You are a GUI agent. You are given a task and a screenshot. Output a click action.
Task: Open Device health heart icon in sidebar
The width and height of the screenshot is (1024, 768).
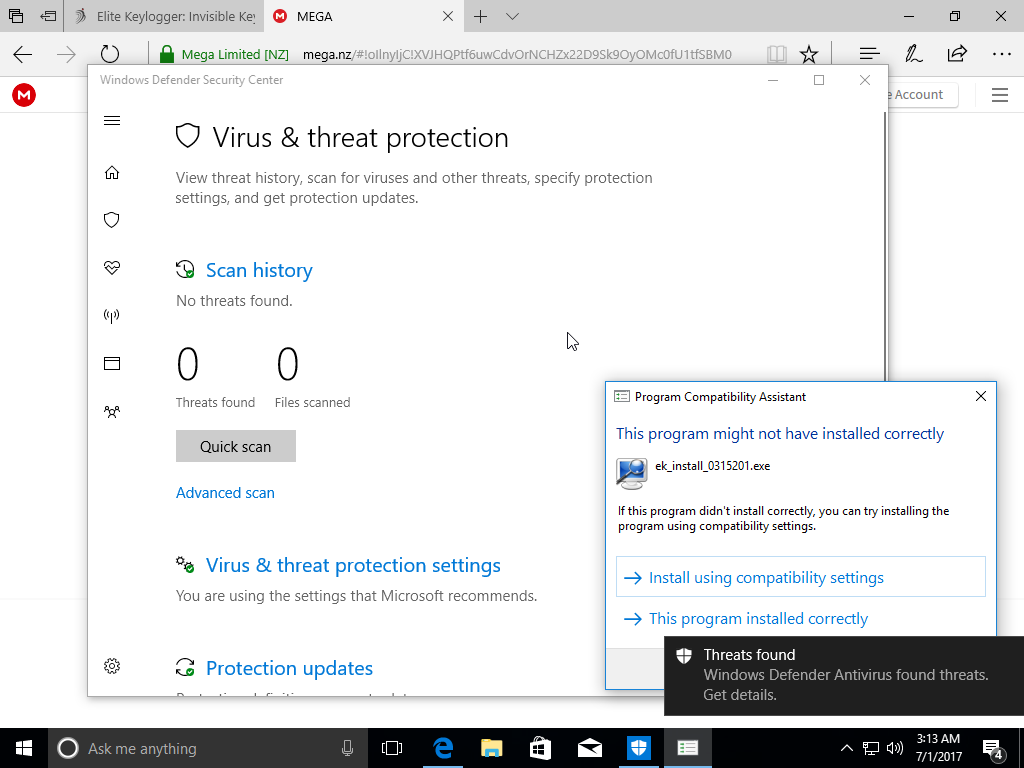click(112, 268)
